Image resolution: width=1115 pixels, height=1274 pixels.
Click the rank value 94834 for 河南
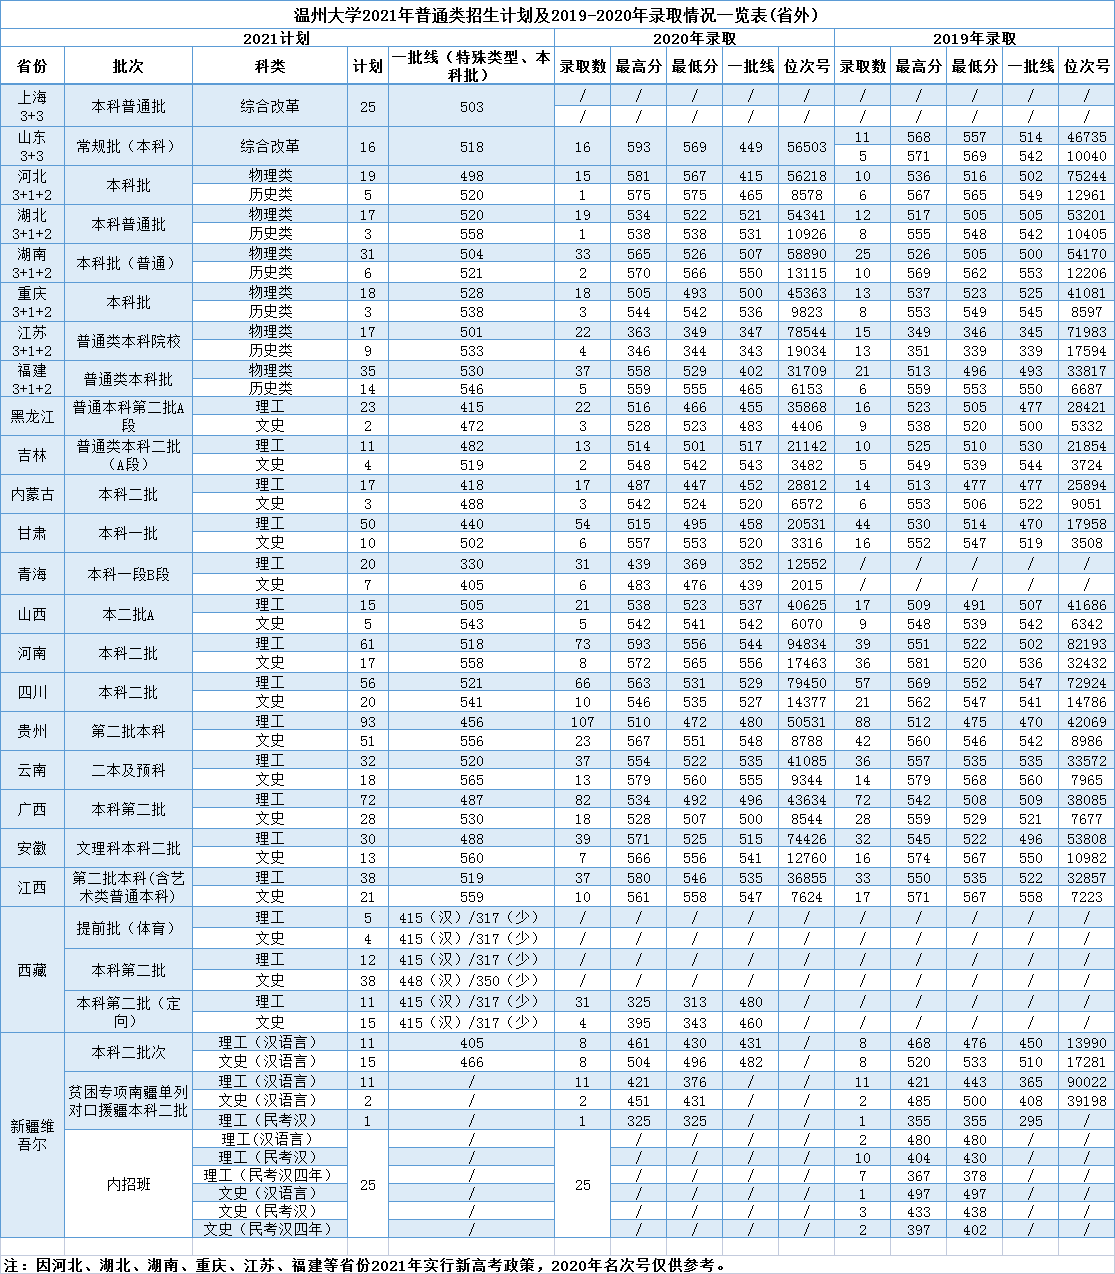click(x=806, y=644)
